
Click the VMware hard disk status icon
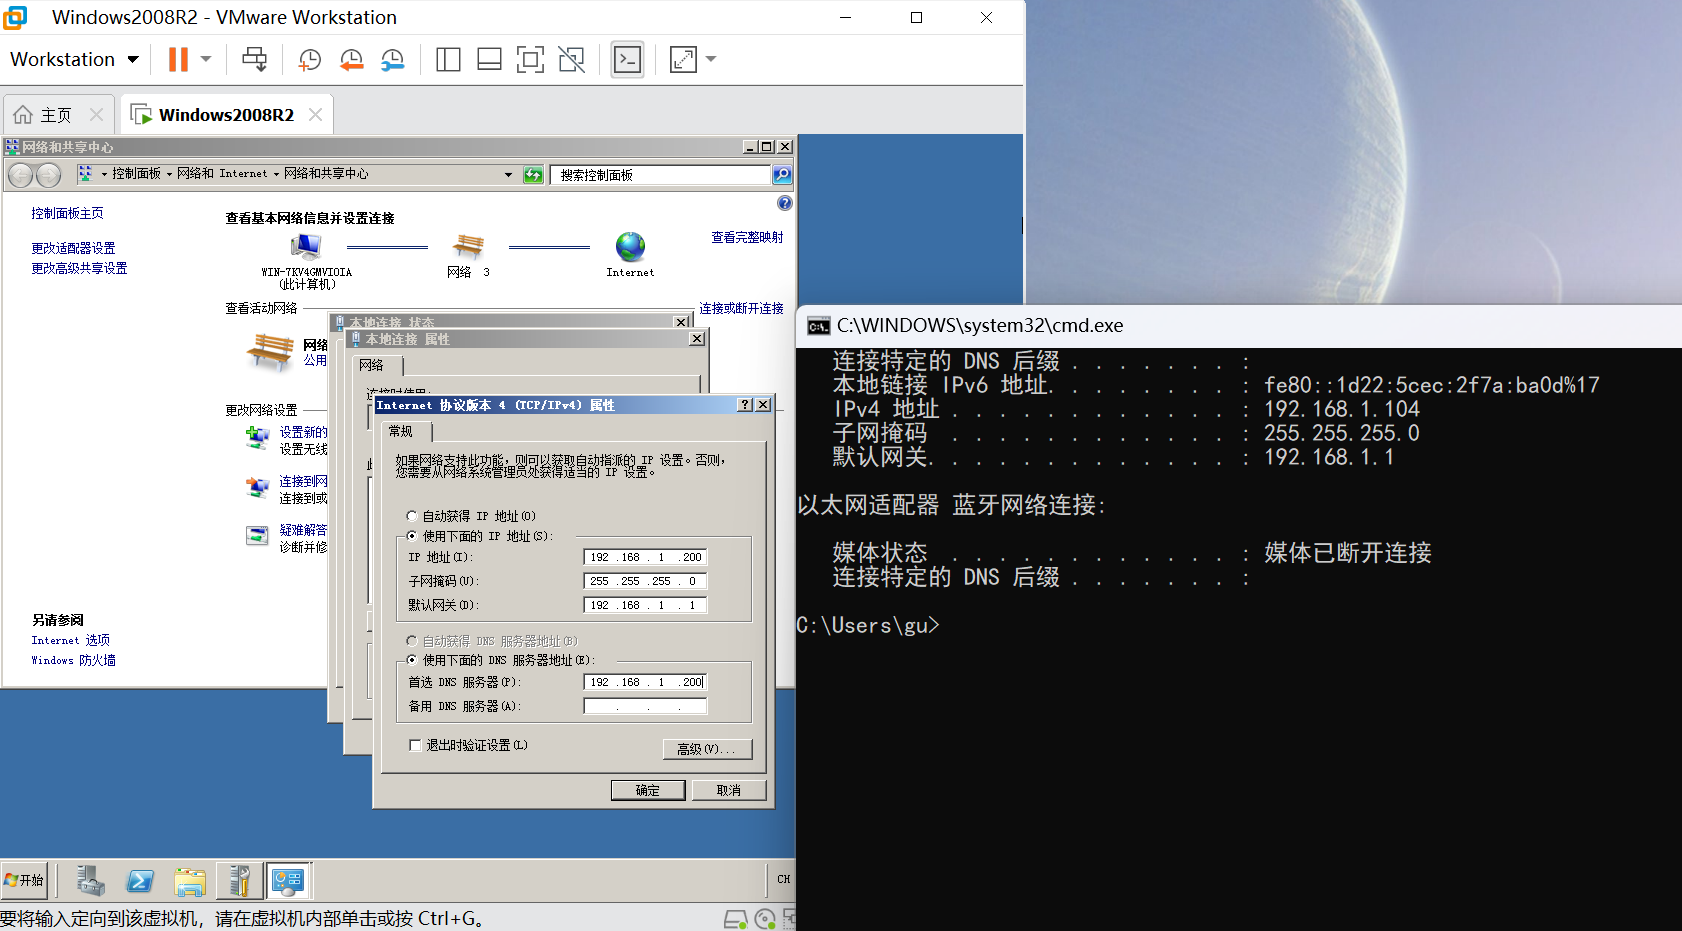(735, 919)
